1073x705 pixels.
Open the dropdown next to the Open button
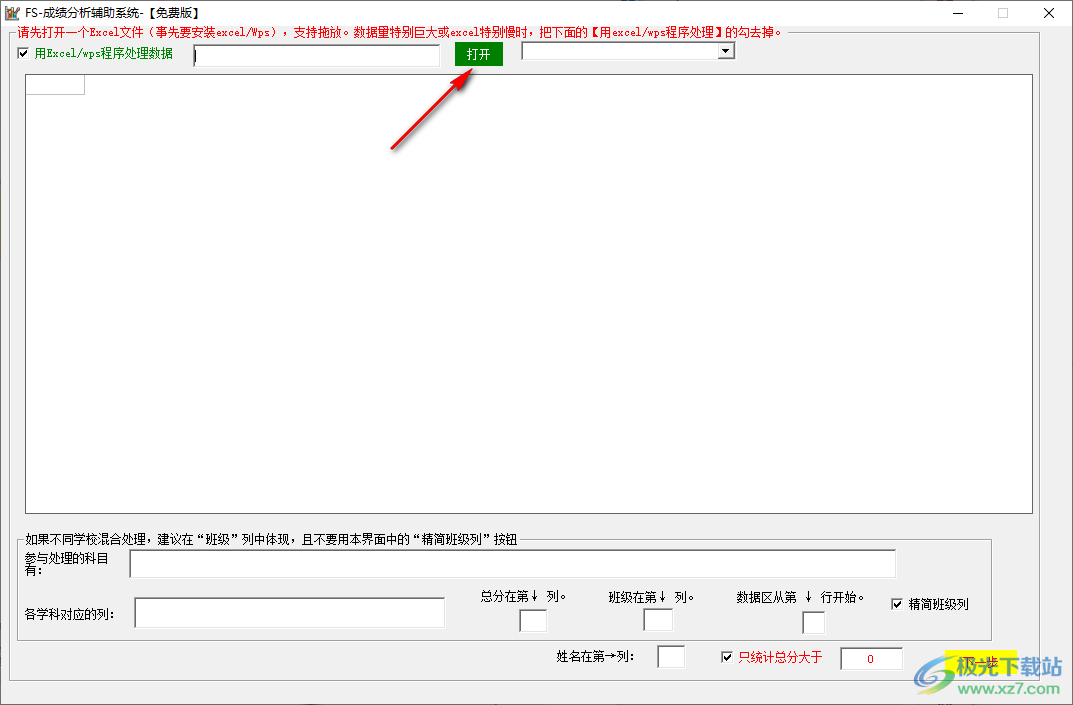click(723, 51)
